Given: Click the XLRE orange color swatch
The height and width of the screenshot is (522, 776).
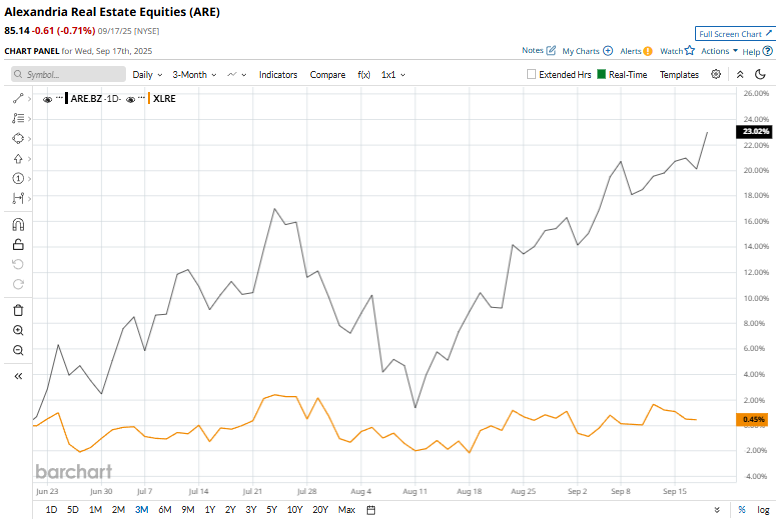Looking at the screenshot, I should (x=149, y=98).
